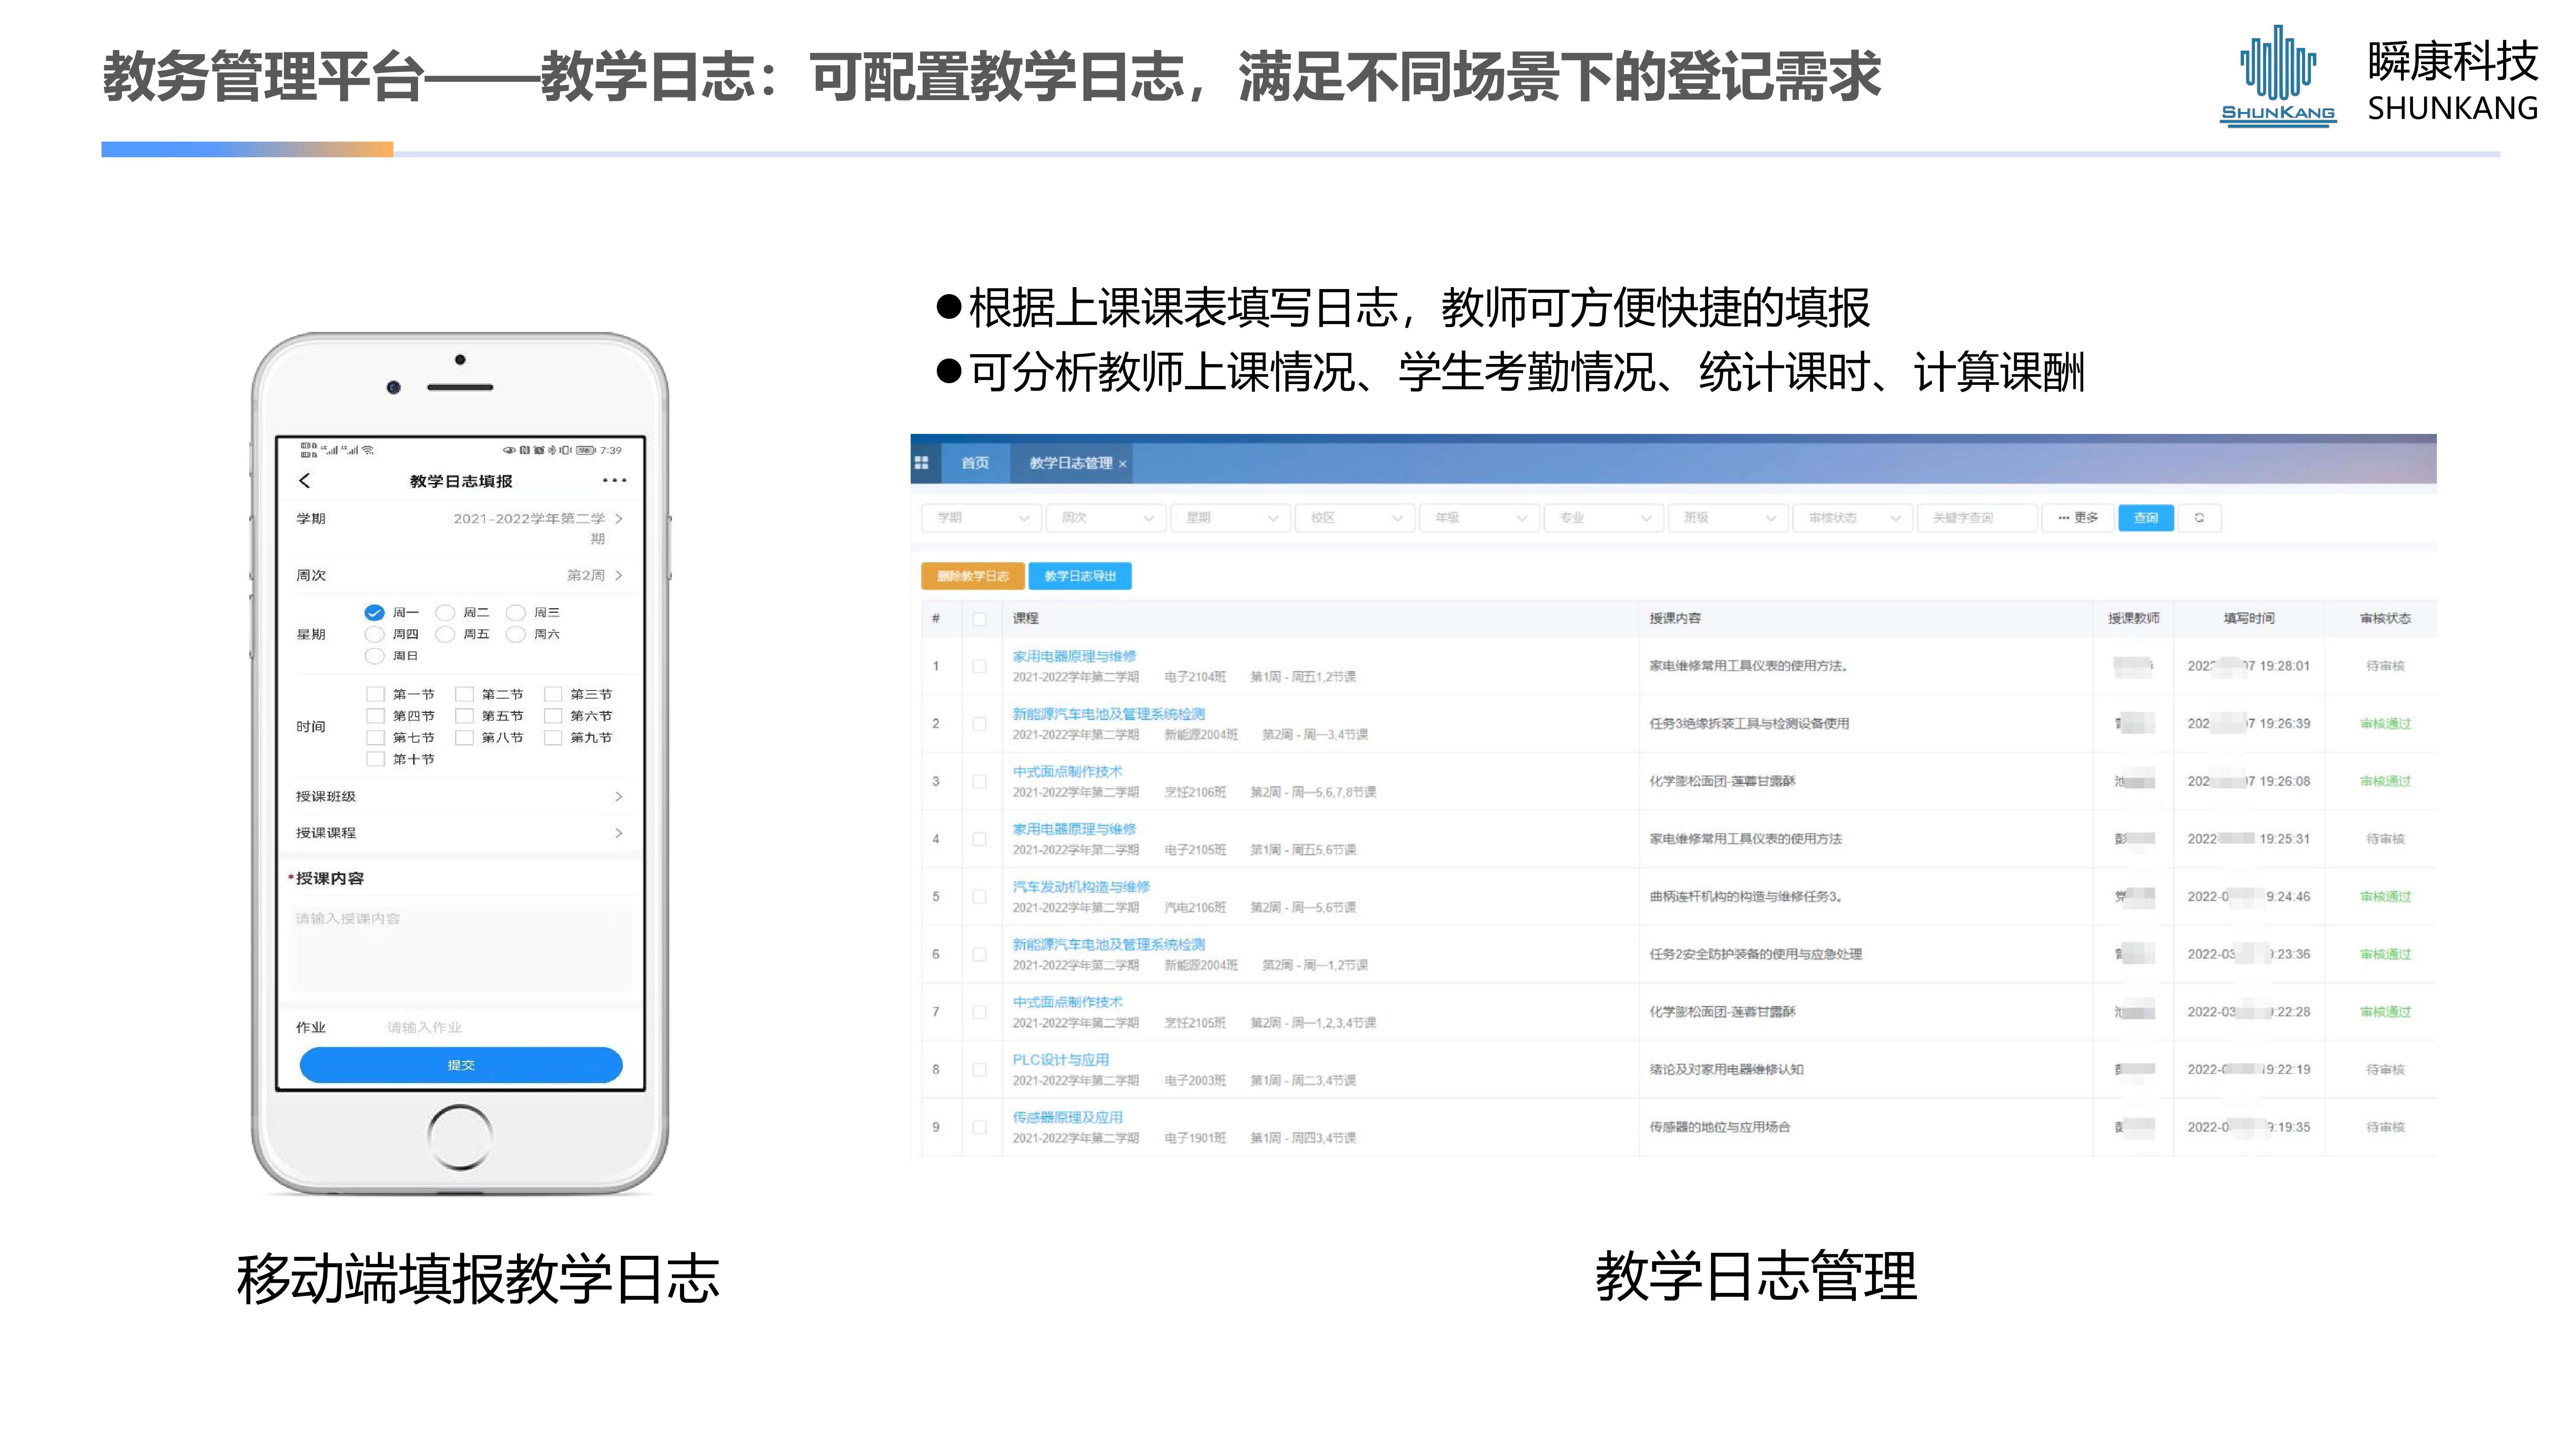
Task: Open the 年级 filter dropdown
Action: click(1480, 518)
